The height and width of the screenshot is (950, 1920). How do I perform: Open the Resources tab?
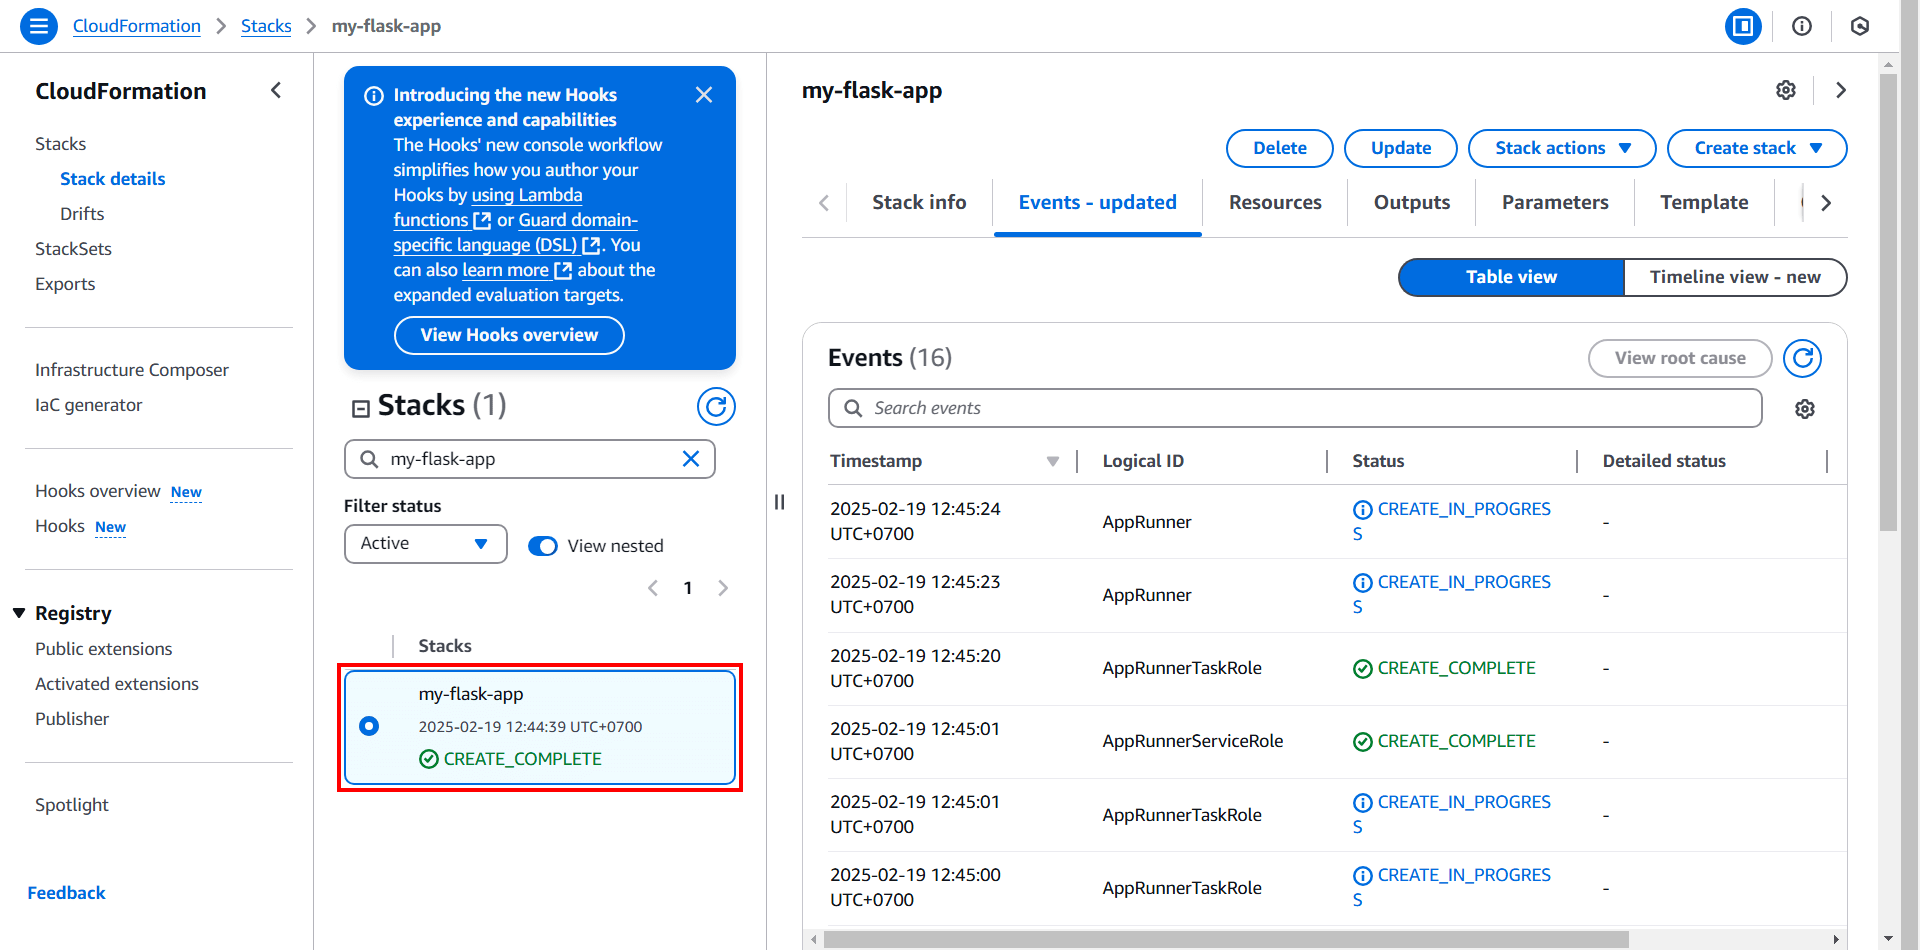coord(1275,203)
